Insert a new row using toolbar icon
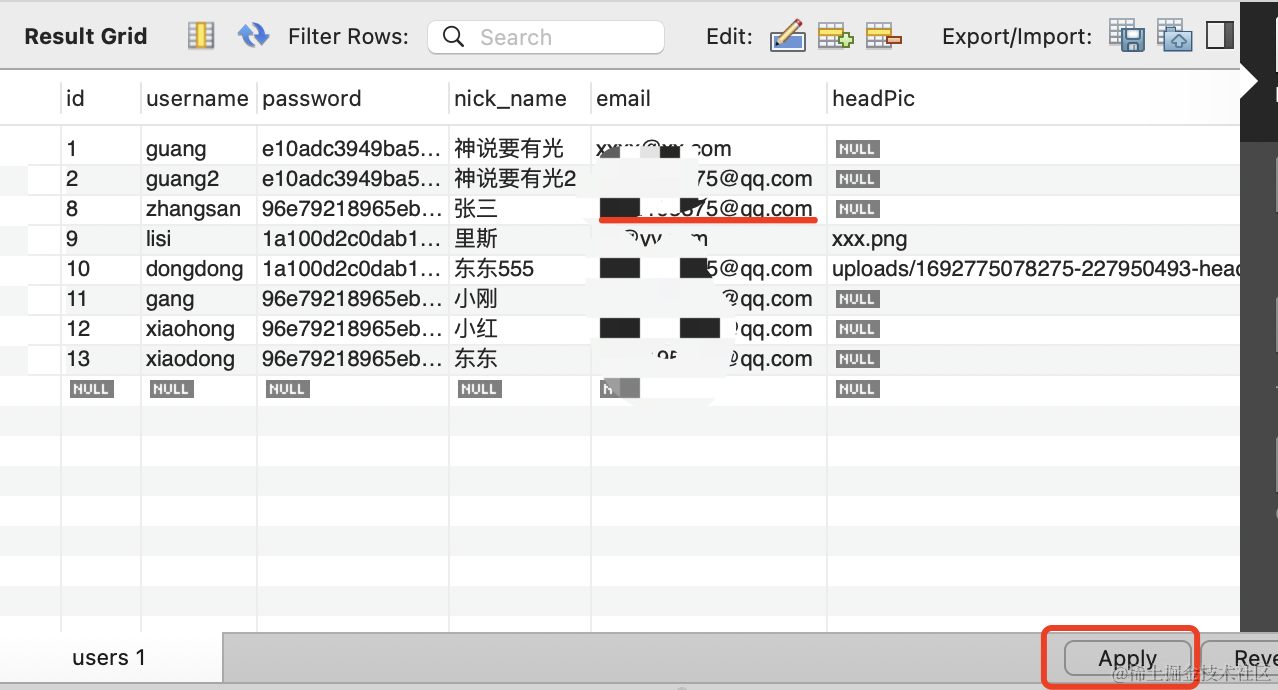 [x=835, y=37]
